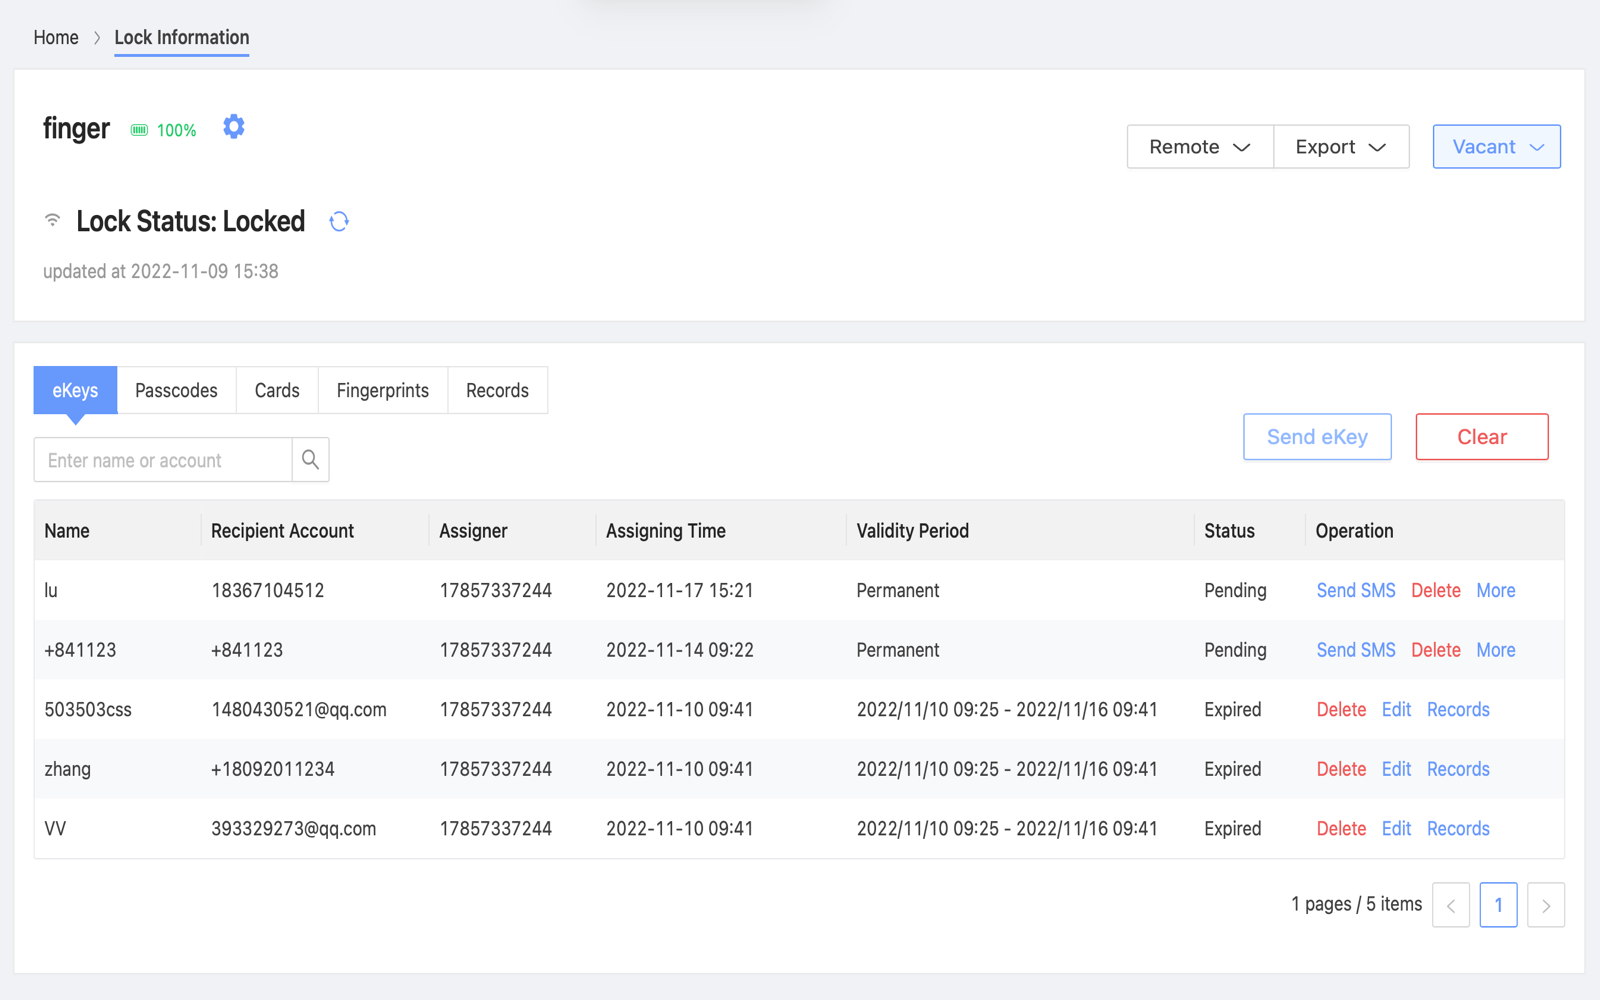The height and width of the screenshot is (1000, 1600).
Task: View Records for 503503css
Action: coord(1458,709)
